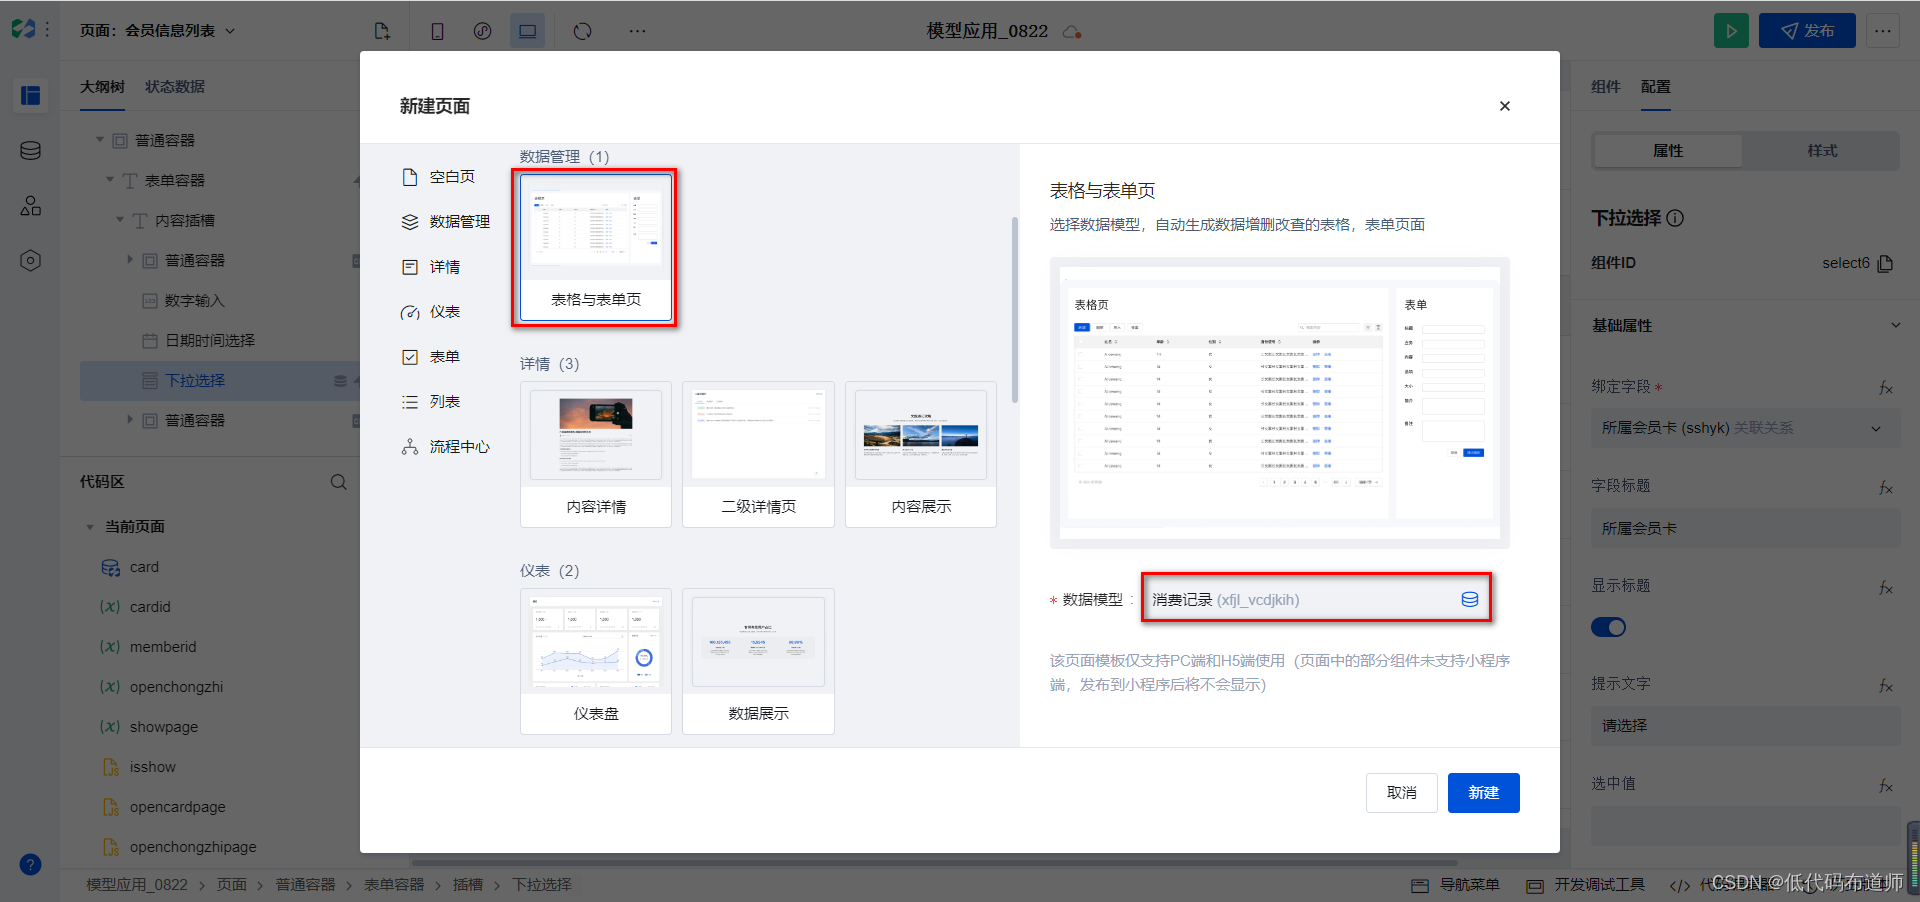Close the 新建页面 dialog
Image resolution: width=1920 pixels, height=902 pixels.
1504,106
